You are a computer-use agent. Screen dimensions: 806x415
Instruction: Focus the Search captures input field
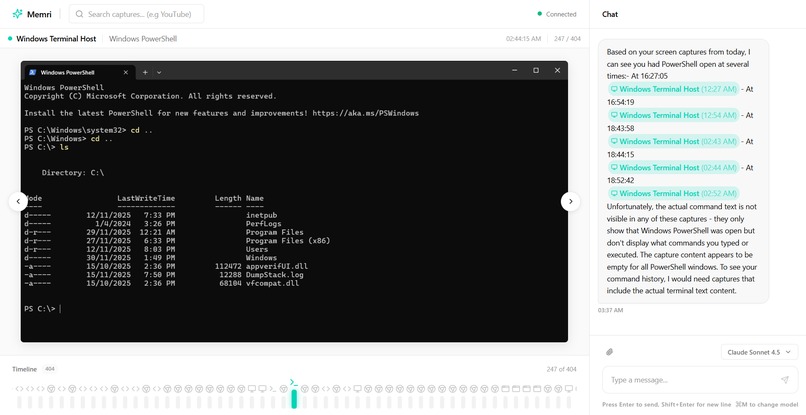[x=136, y=14]
